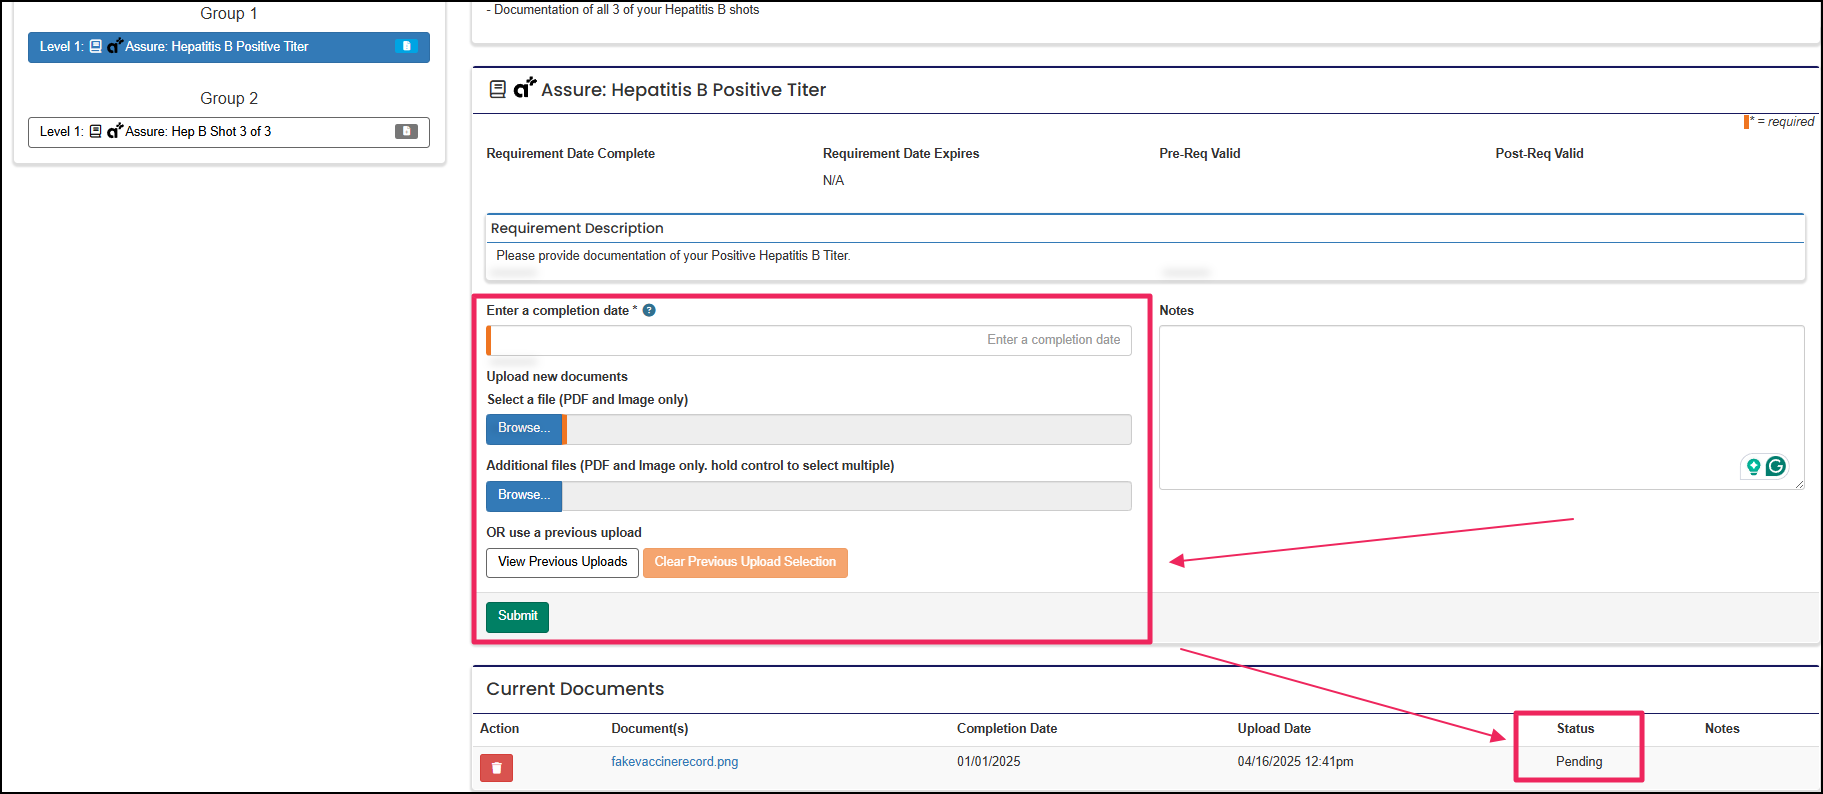Click the form icon in the Assure: Hepatitis B Positive Titer heading

click(497, 90)
